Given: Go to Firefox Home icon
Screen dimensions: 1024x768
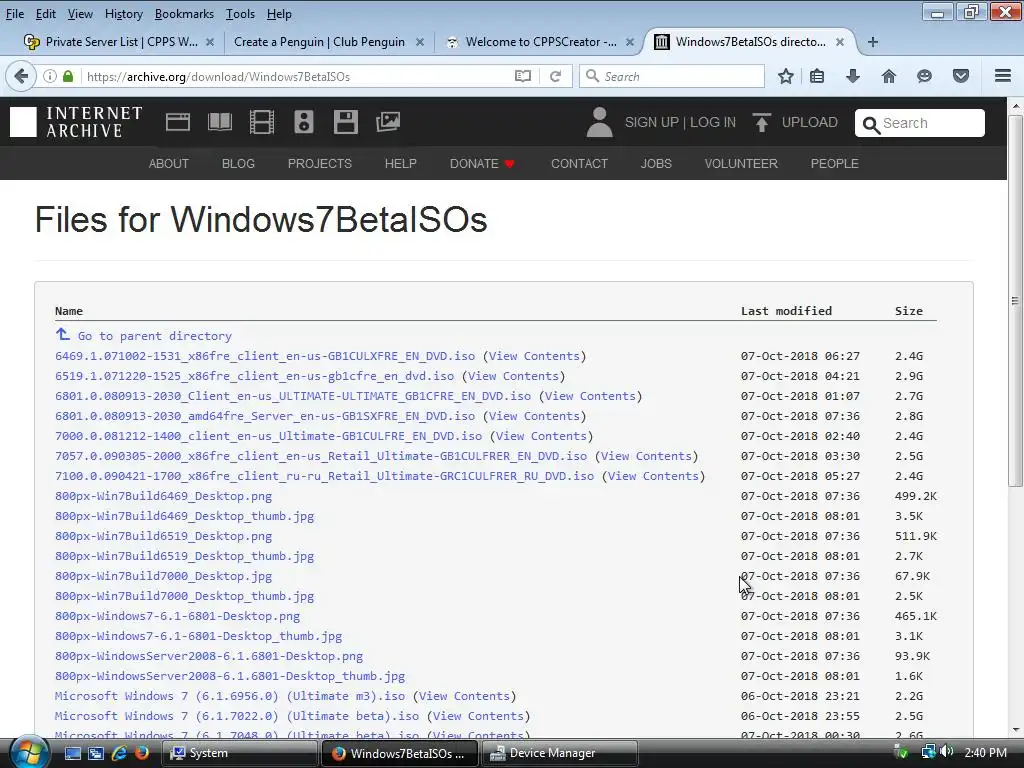Looking at the screenshot, I should click(x=888, y=76).
